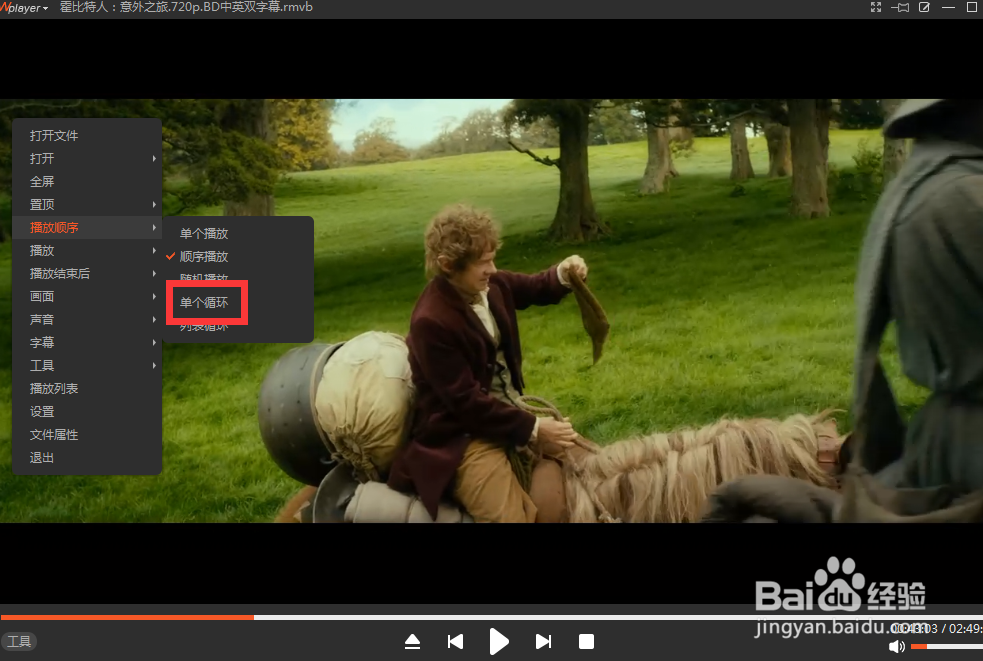Click the mini-mode icon in title bar
The image size is (983, 661).
(924, 8)
